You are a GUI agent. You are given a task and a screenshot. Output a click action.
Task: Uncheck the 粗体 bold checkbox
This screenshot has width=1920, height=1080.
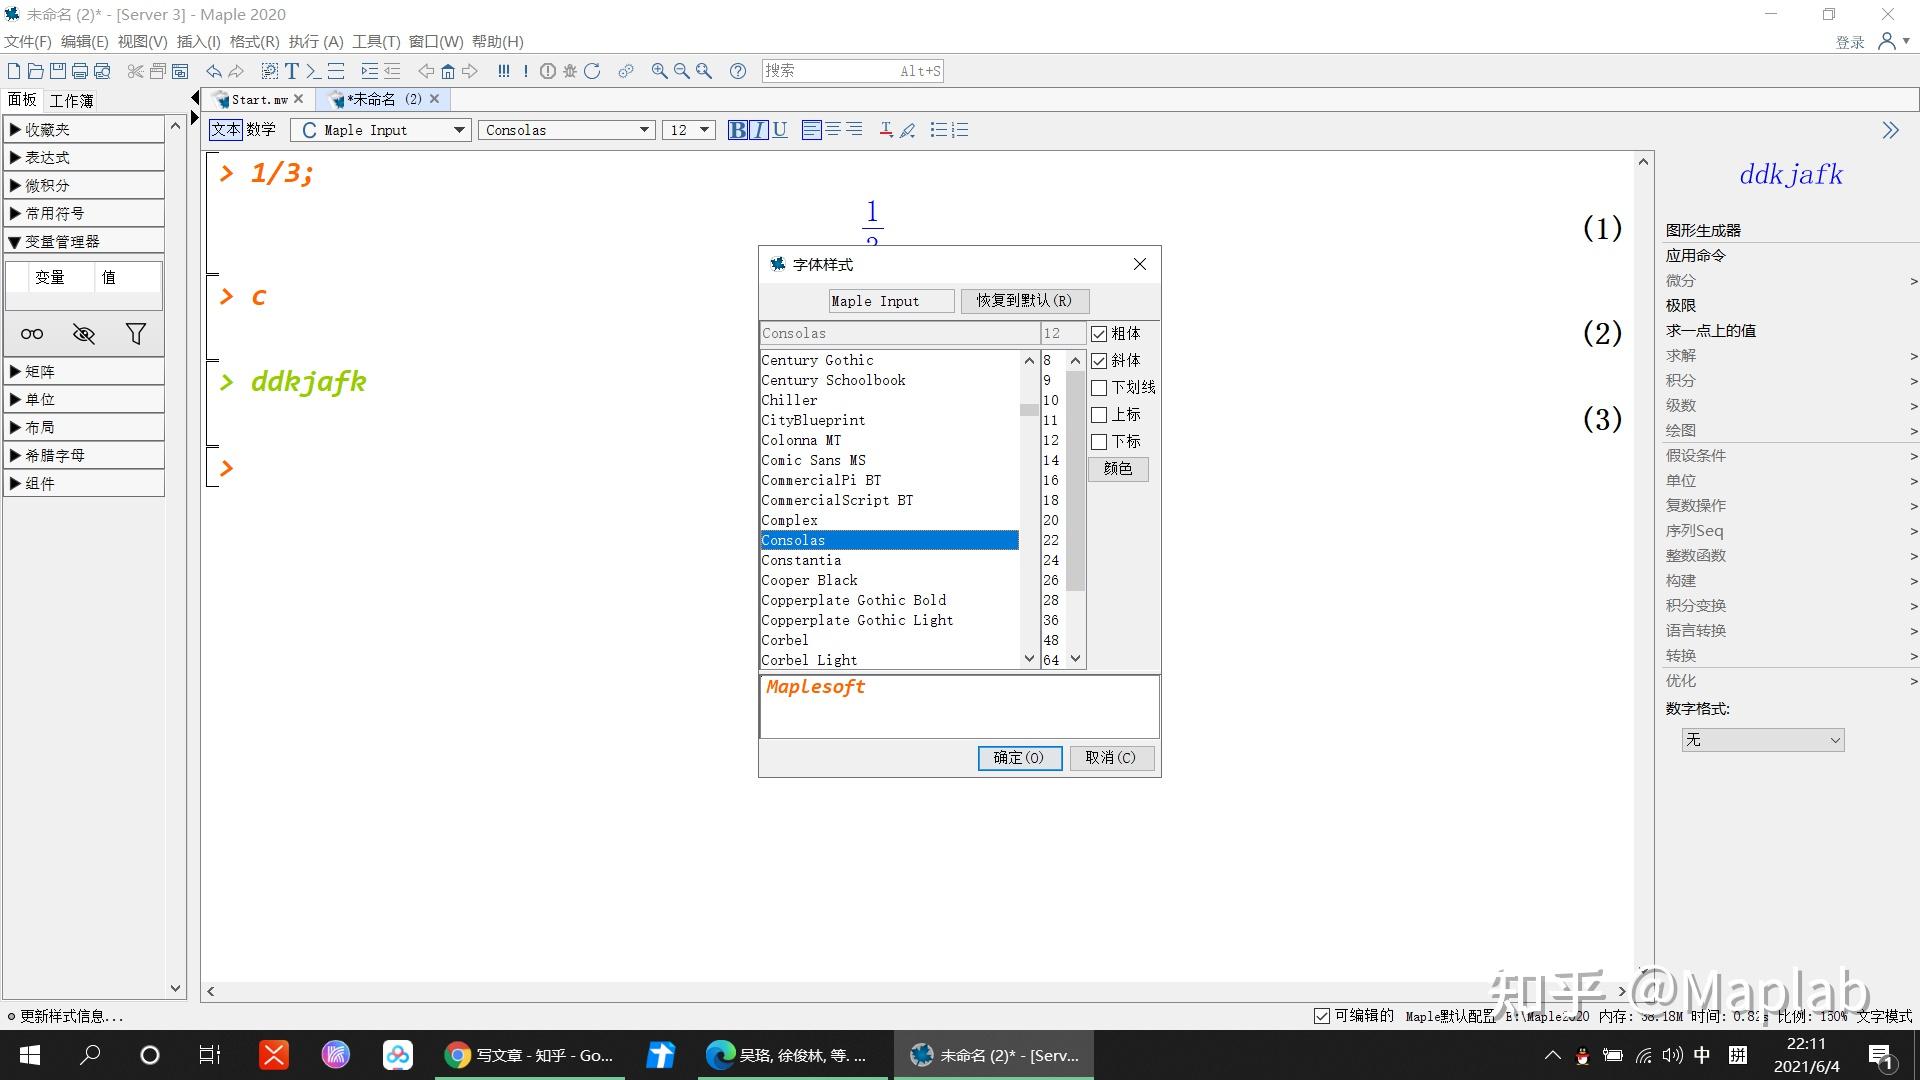tap(1099, 334)
